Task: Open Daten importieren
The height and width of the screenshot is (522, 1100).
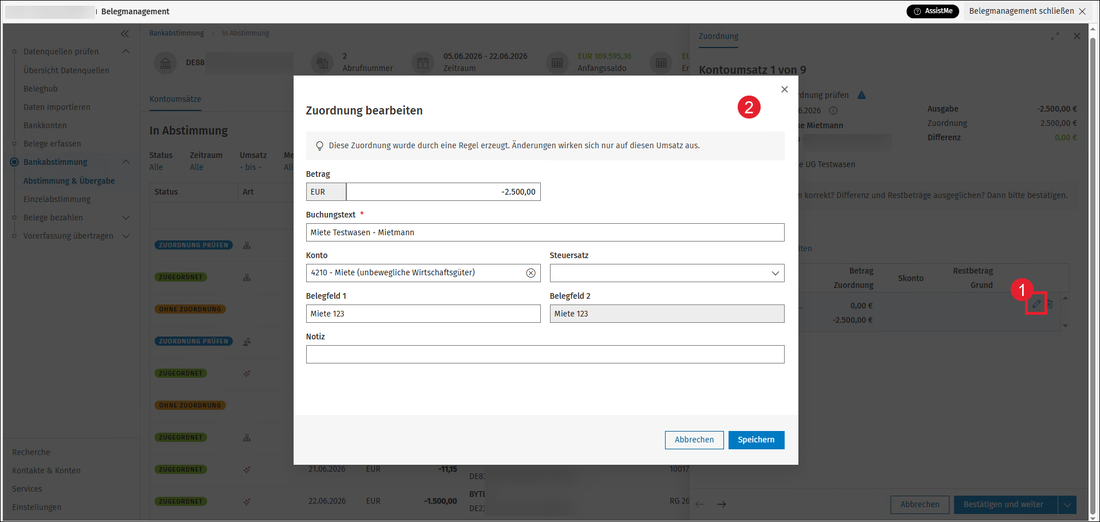Action: coord(57,107)
